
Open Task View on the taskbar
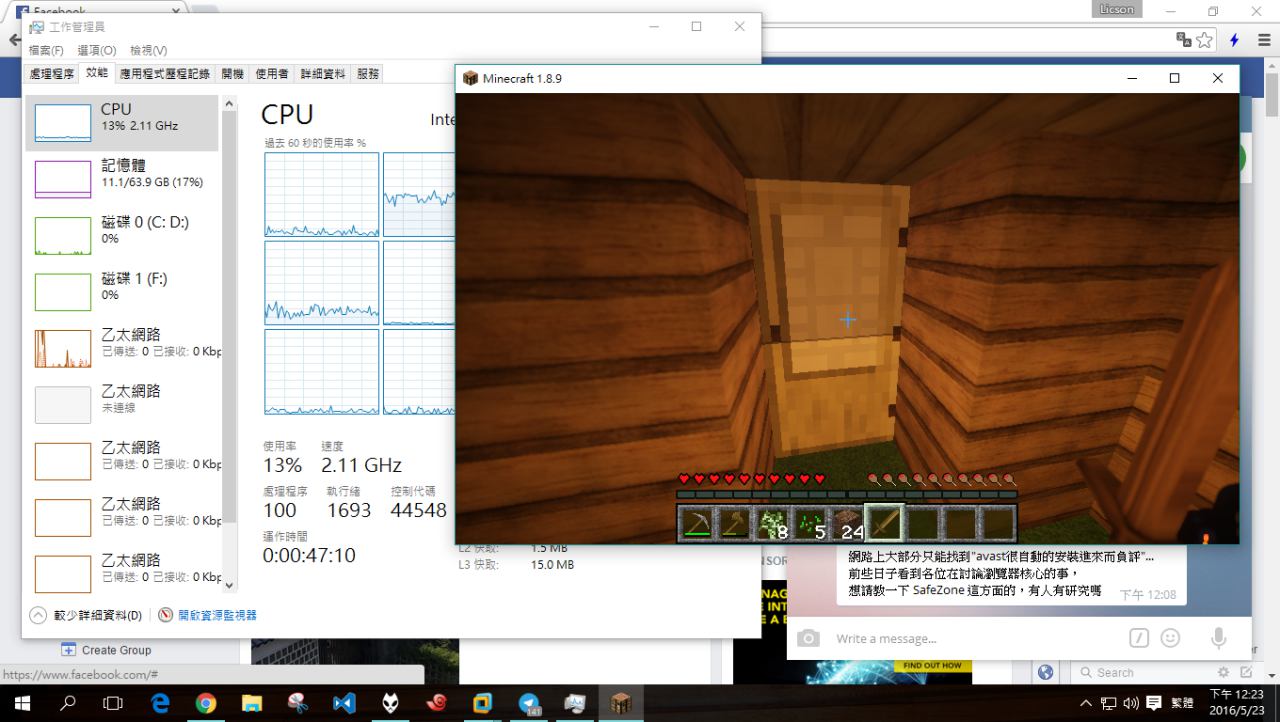pos(113,703)
